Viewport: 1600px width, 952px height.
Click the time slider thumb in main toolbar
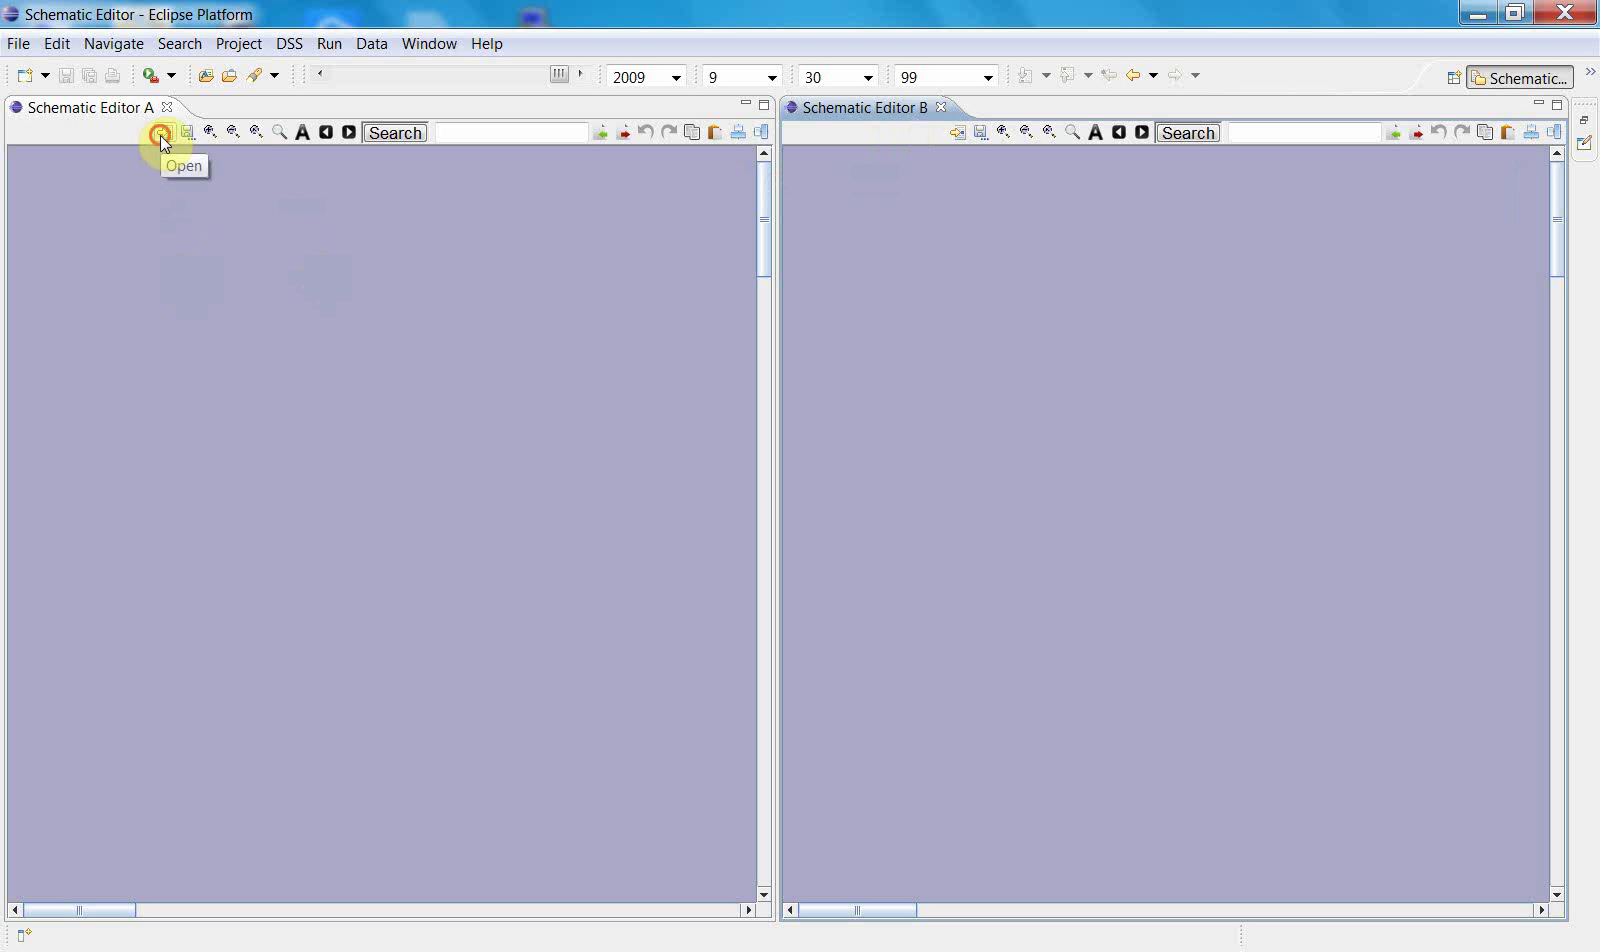559,74
